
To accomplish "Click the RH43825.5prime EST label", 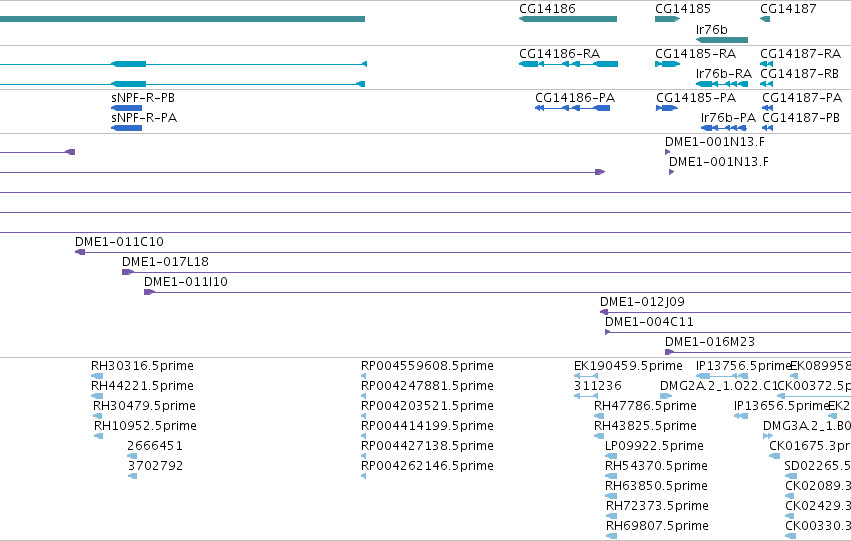I will [645, 426].
